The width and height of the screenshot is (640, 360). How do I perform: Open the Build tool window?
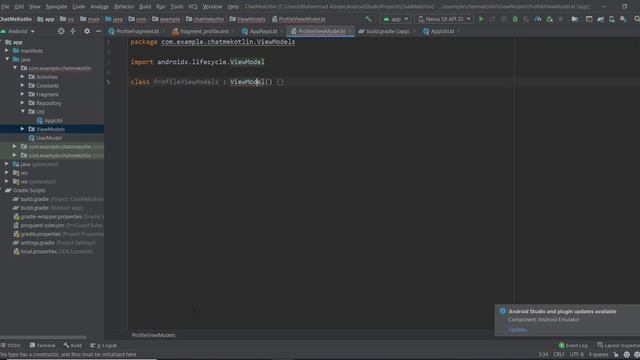tap(73, 345)
